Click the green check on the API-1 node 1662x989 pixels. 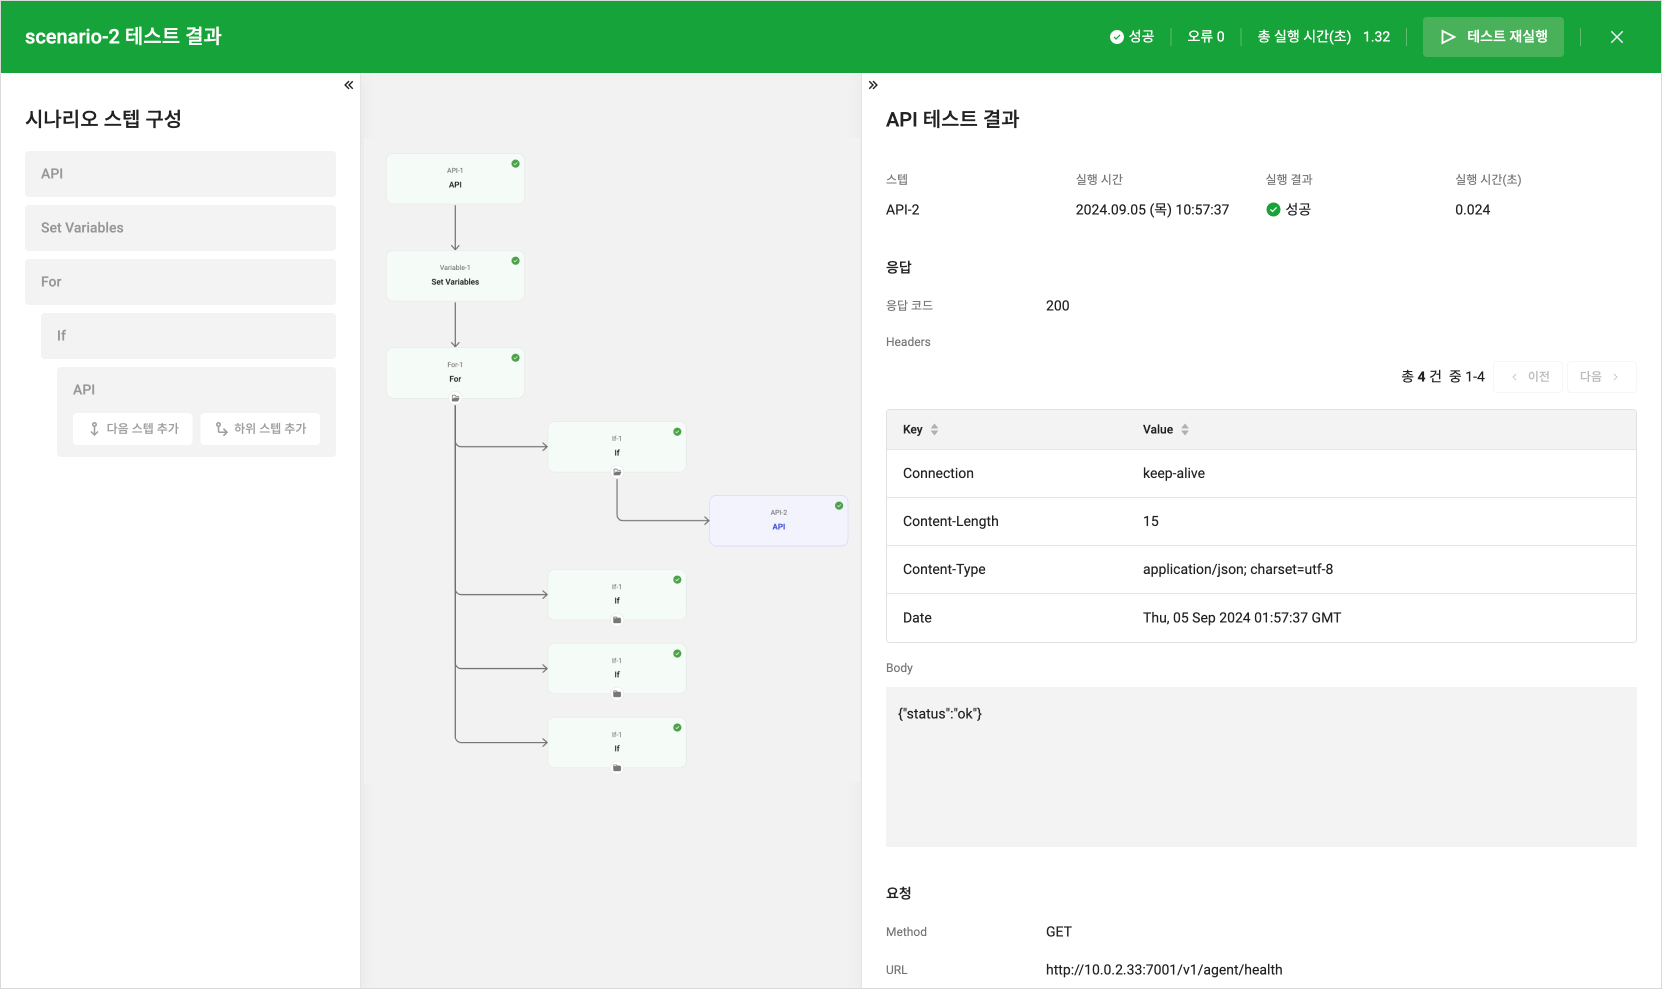pyautogui.click(x=516, y=164)
